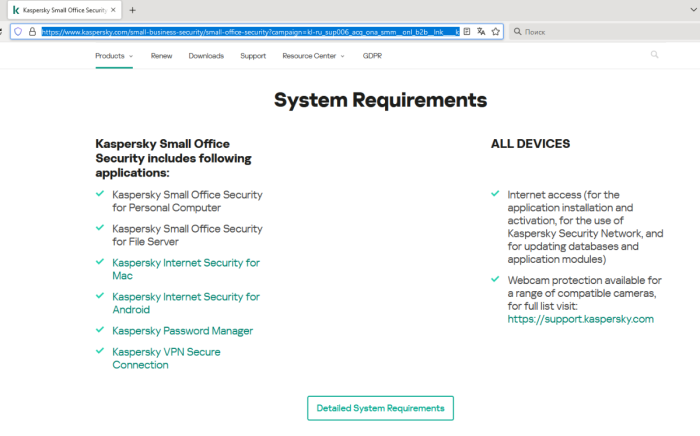Click the padlock site security icon
Viewport: 700px width, 436px height.
pos(32,32)
